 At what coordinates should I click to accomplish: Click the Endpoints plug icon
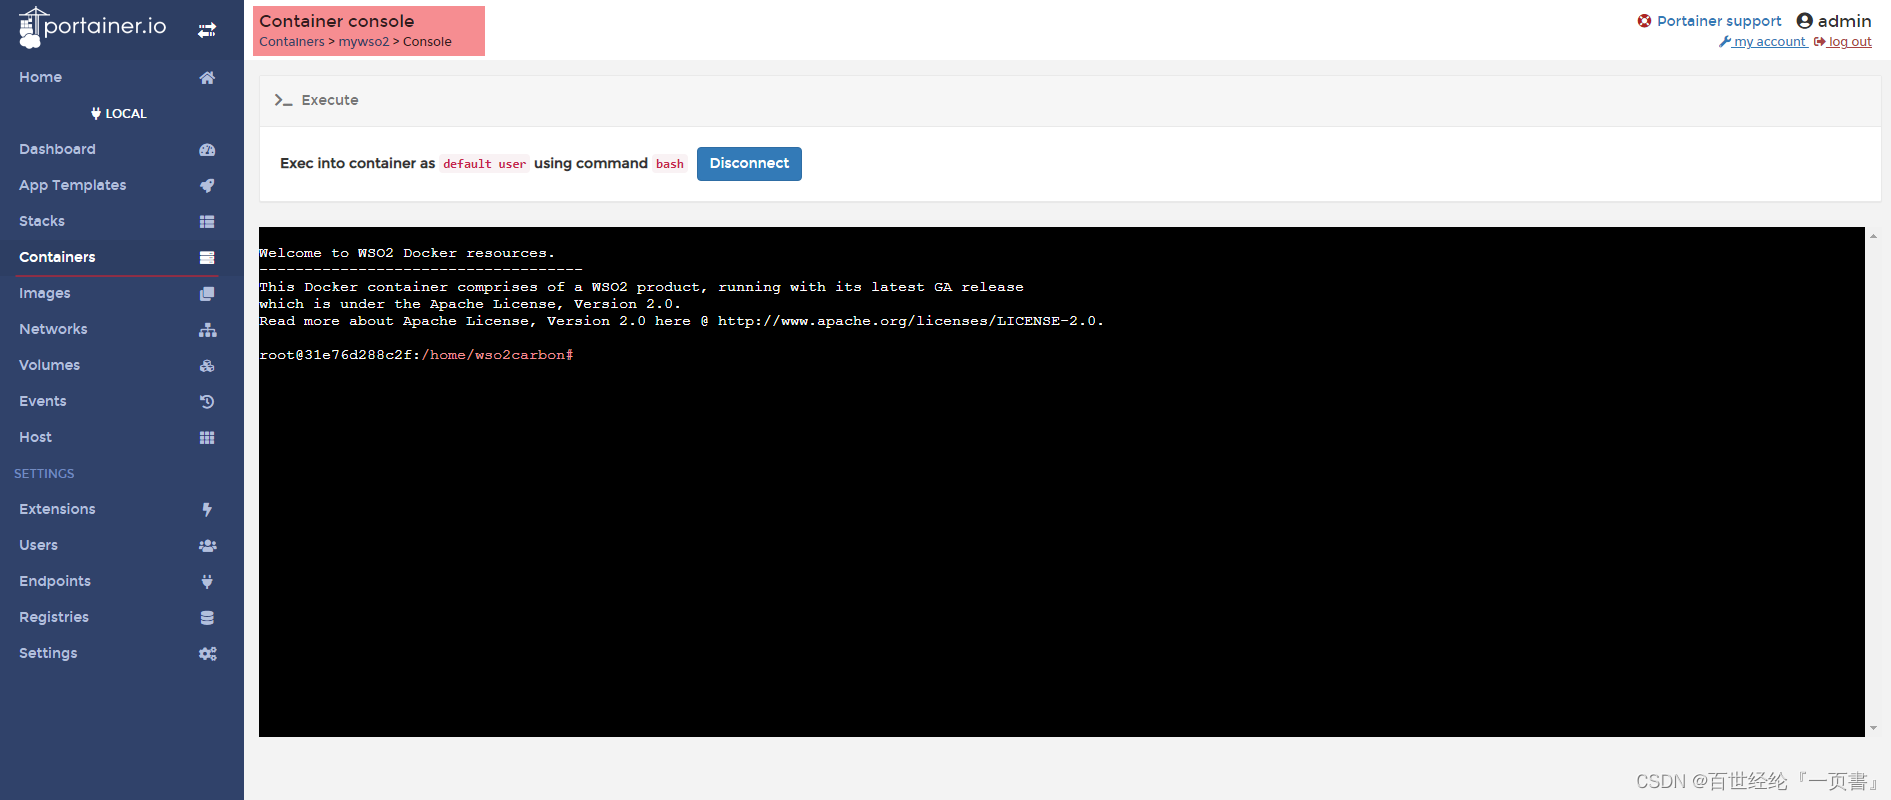coord(207,581)
